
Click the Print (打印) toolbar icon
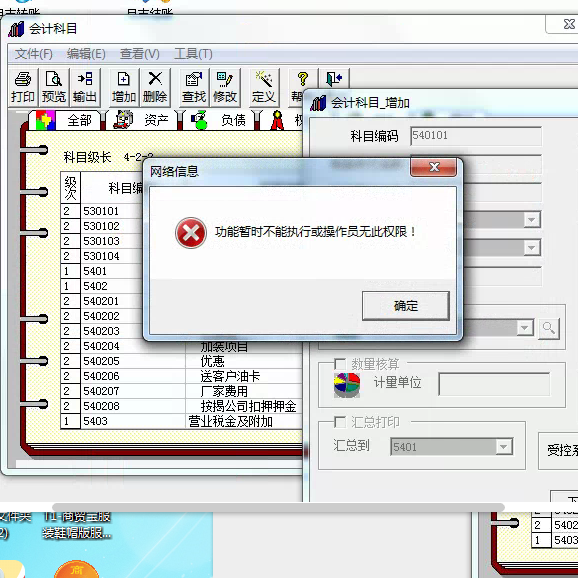23,87
